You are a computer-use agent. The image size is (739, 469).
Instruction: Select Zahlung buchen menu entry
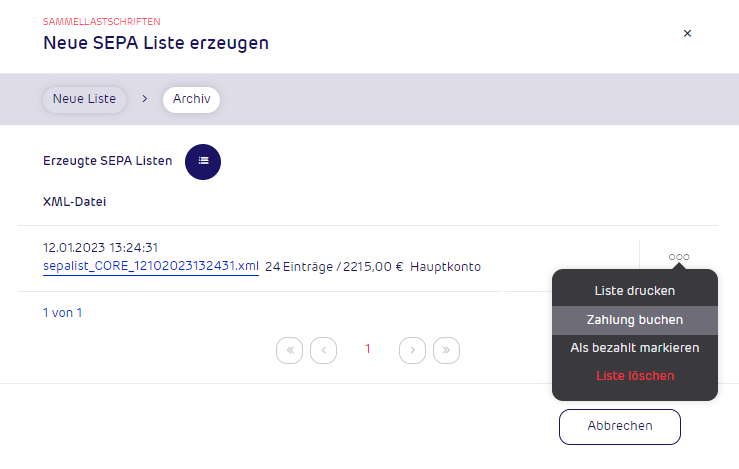point(635,320)
